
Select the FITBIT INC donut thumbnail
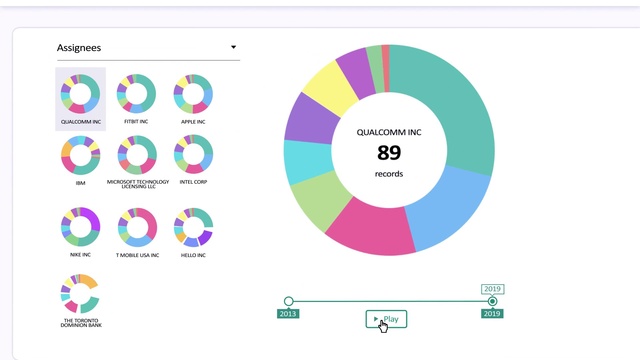[x=136, y=93]
